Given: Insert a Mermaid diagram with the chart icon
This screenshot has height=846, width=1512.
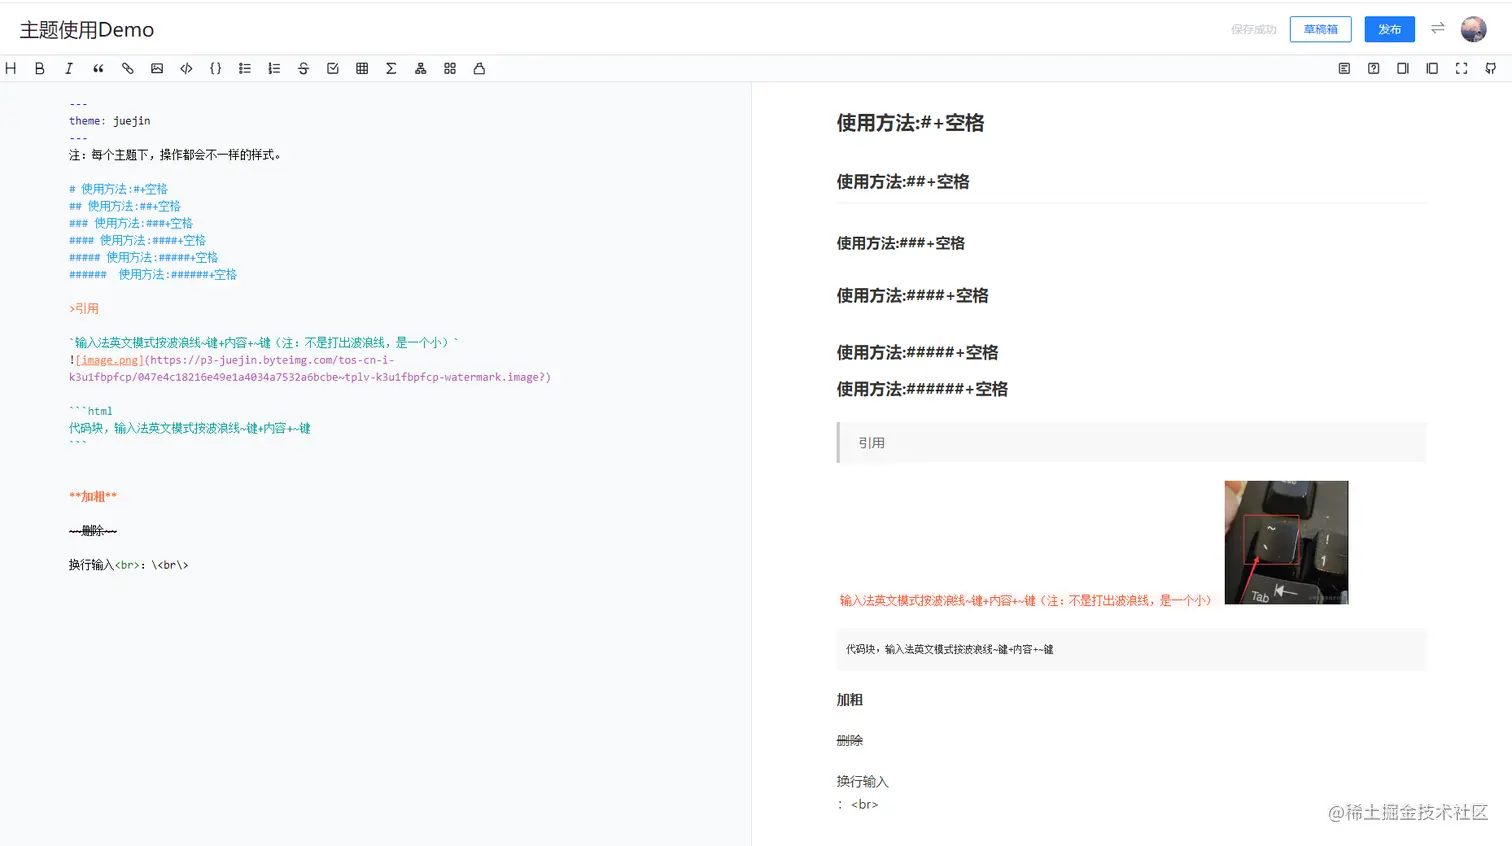Looking at the screenshot, I should click(420, 69).
